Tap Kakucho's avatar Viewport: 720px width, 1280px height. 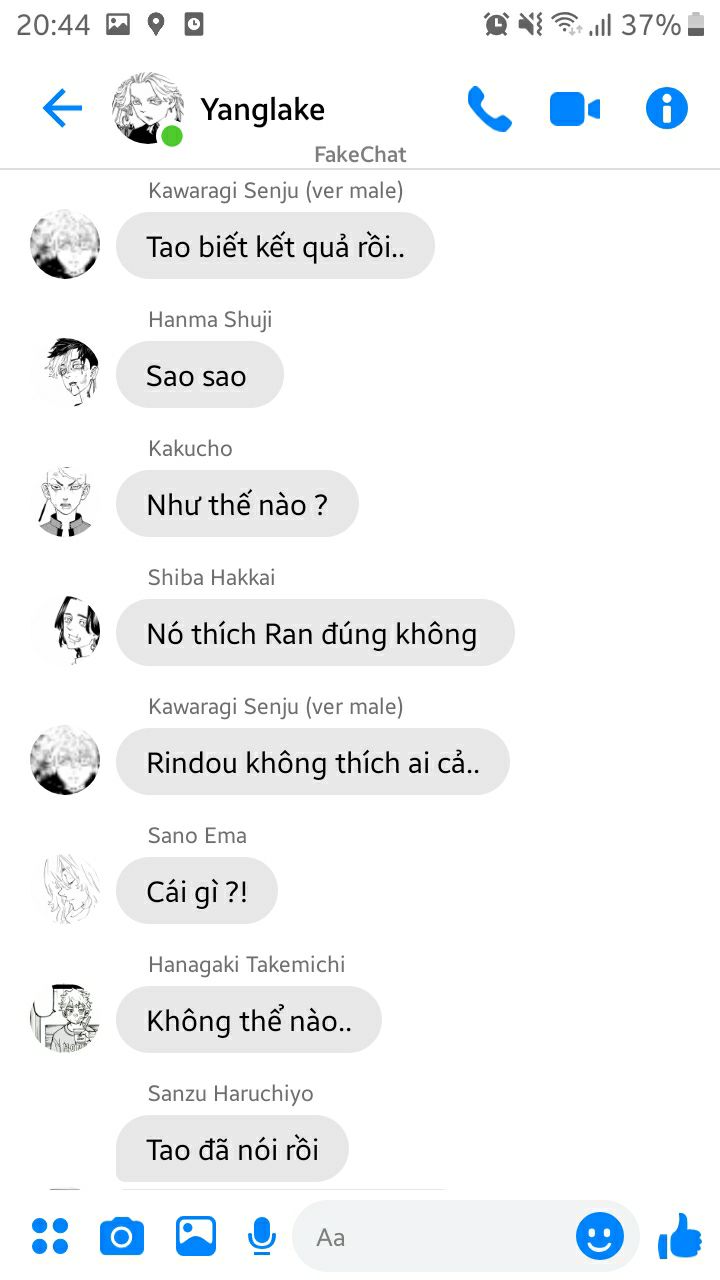[x=65, y=502]
